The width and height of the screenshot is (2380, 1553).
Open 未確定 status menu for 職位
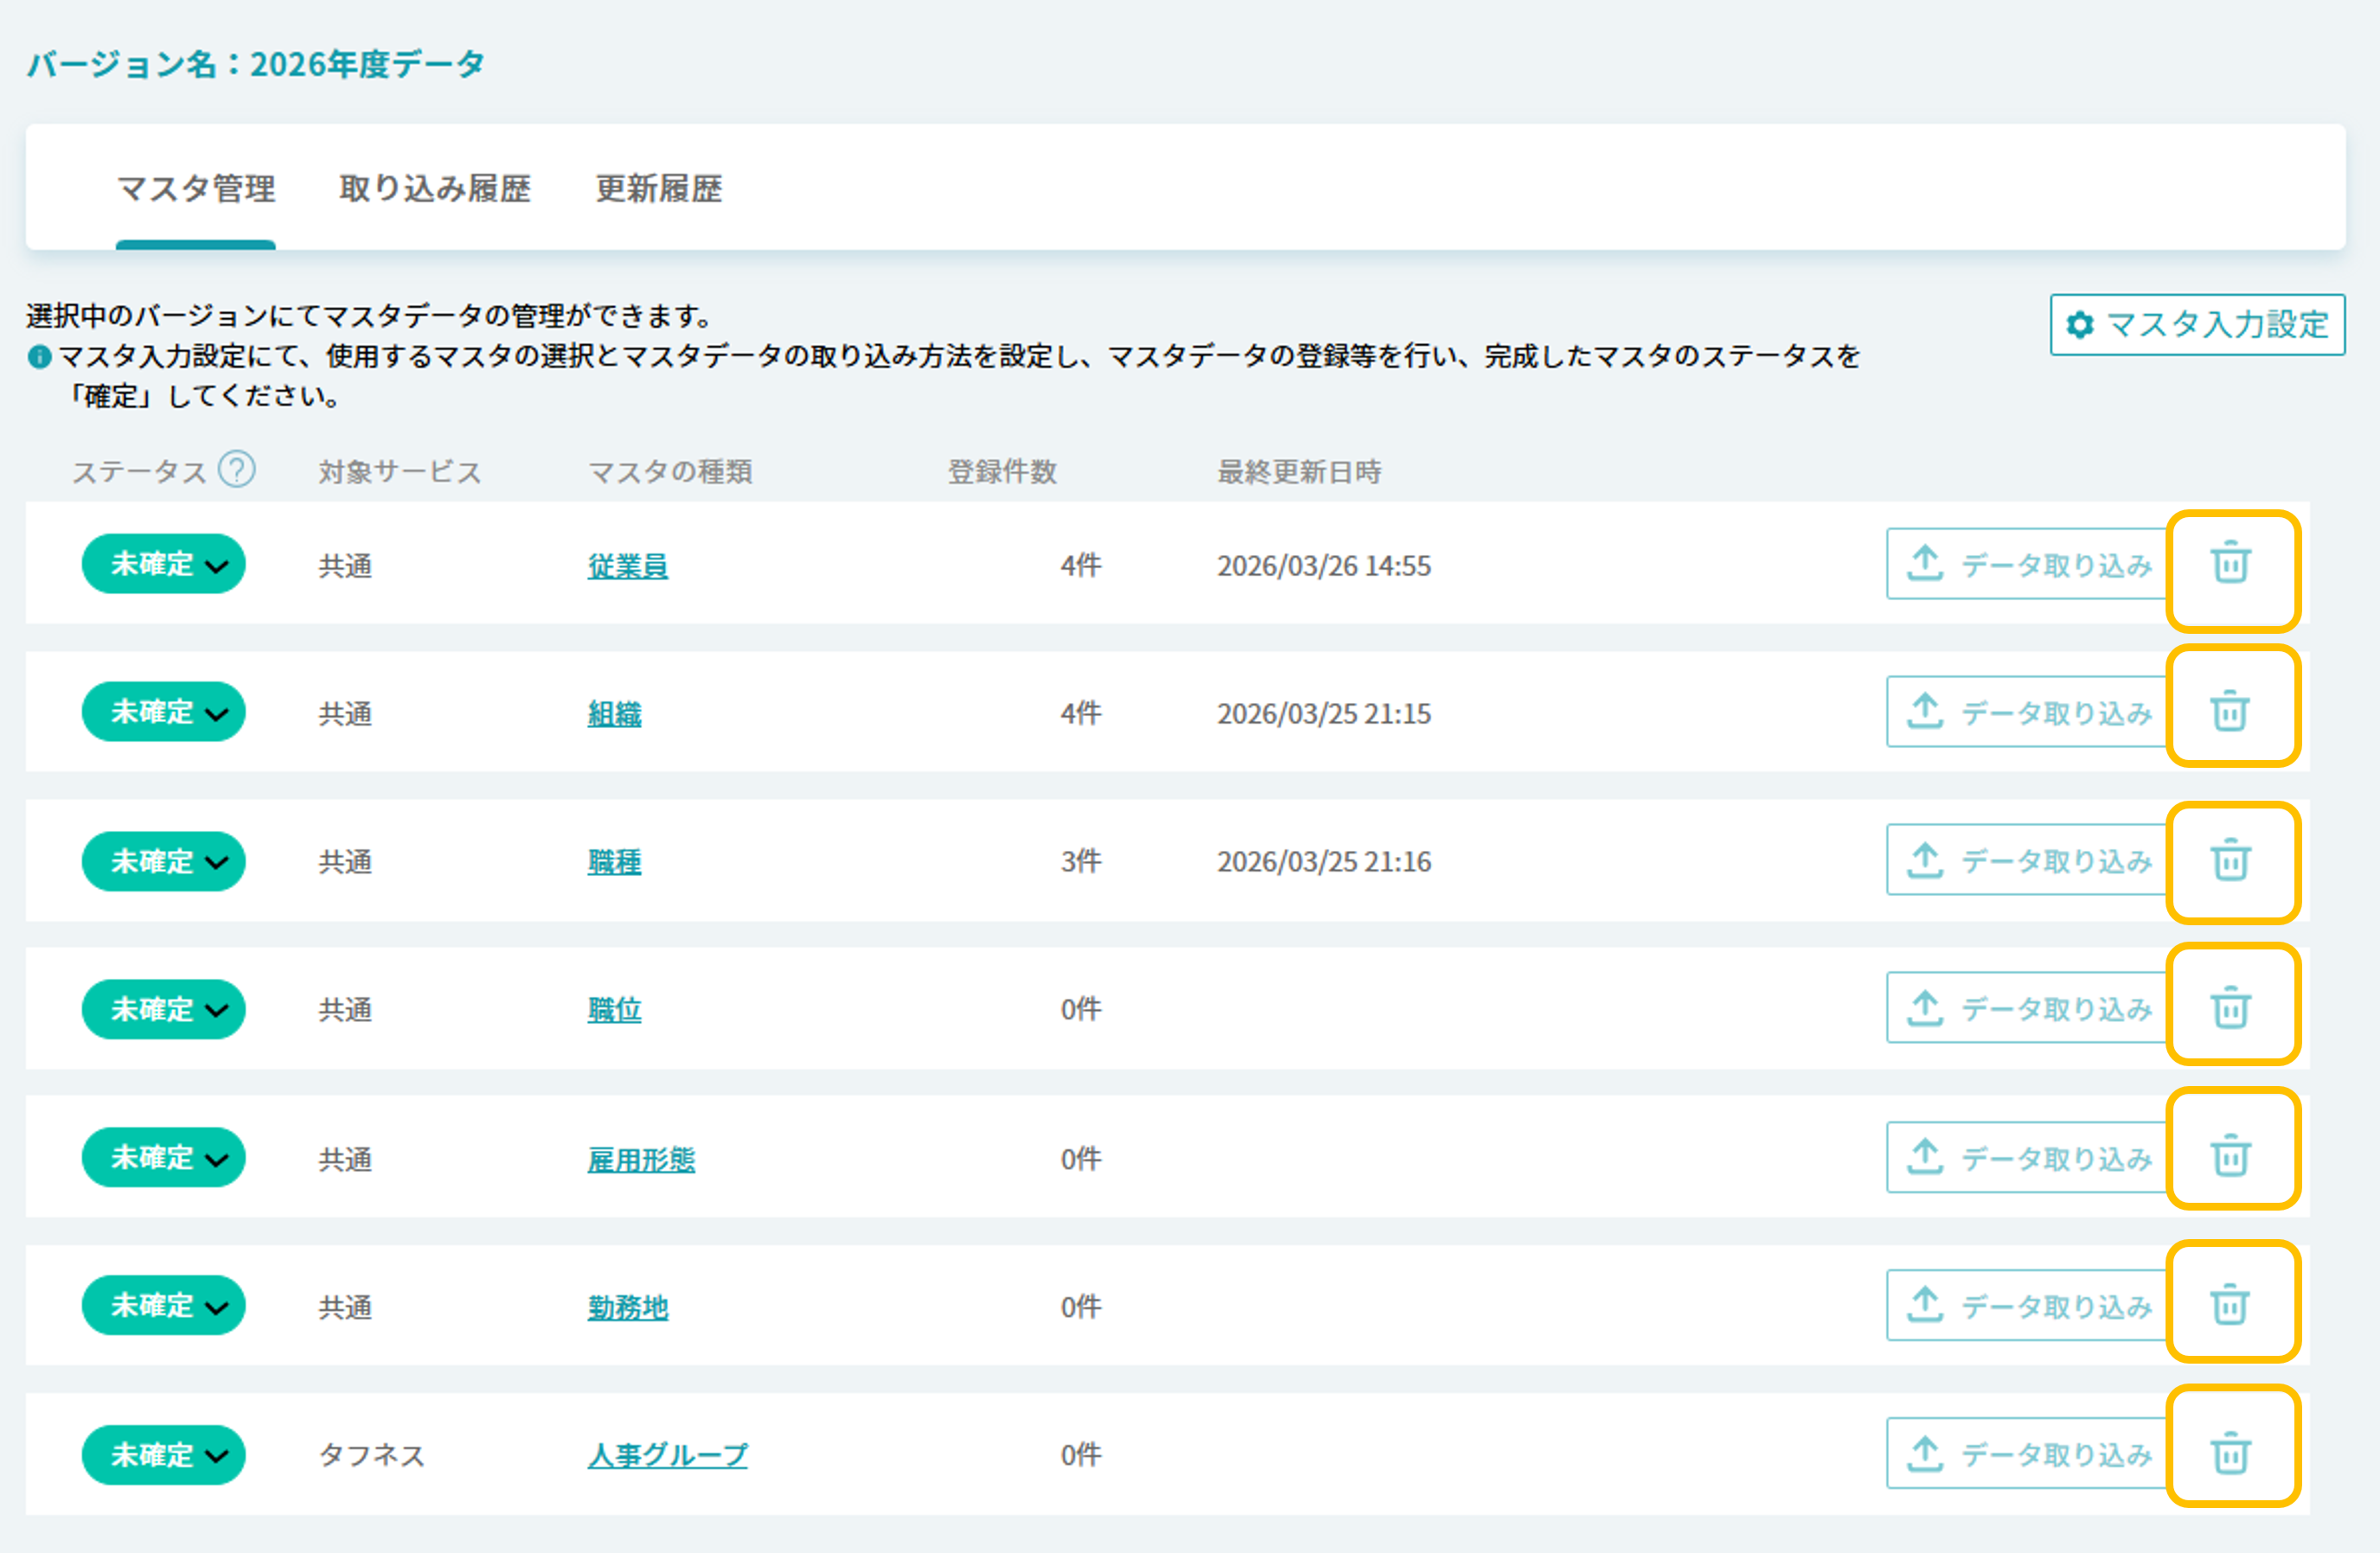pos(164,1009)
